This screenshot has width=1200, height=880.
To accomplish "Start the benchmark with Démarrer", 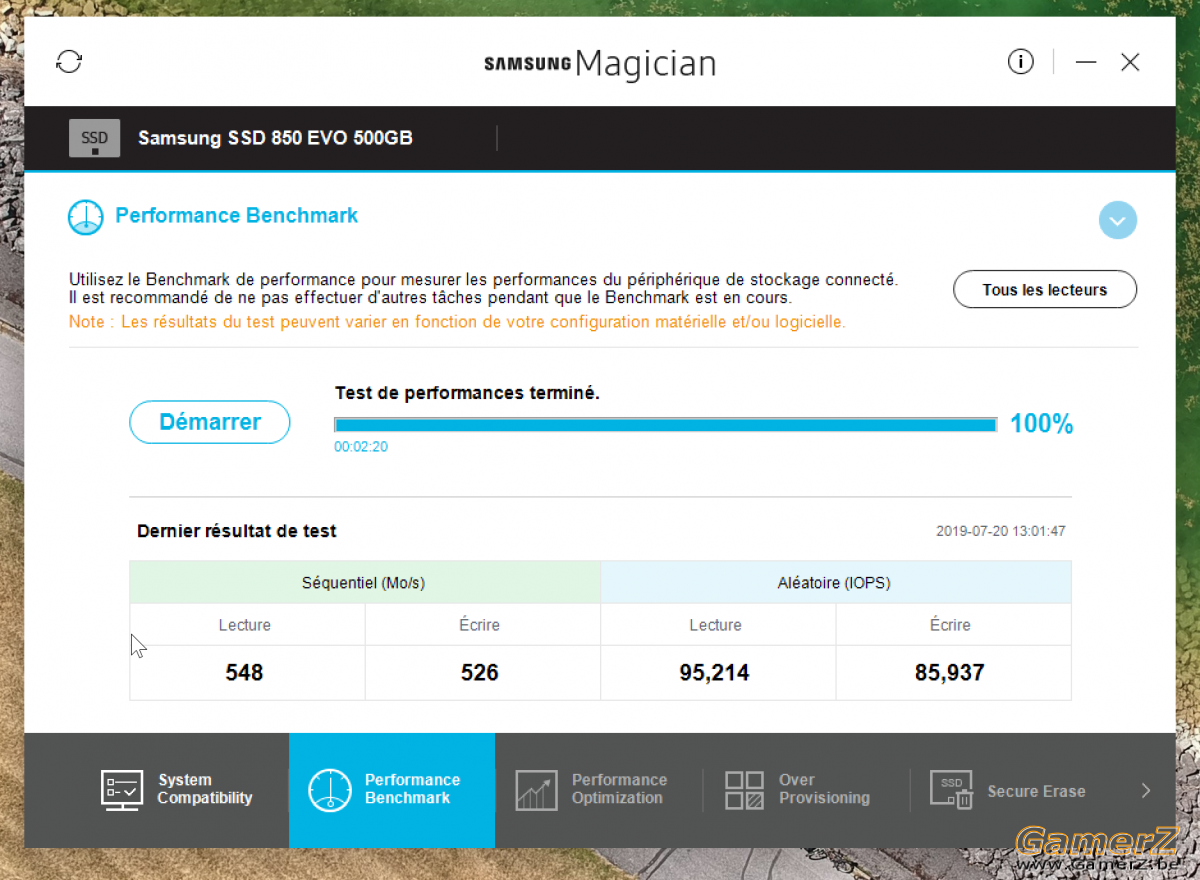I will pyautogui.click(x=210, y=422).
